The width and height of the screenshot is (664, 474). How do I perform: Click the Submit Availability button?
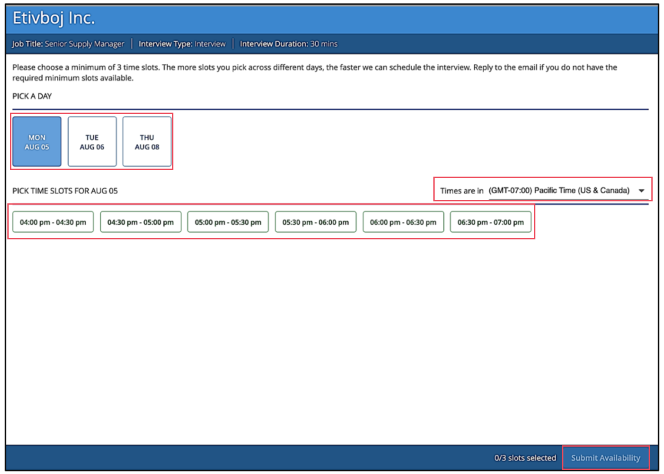point(606,457)
